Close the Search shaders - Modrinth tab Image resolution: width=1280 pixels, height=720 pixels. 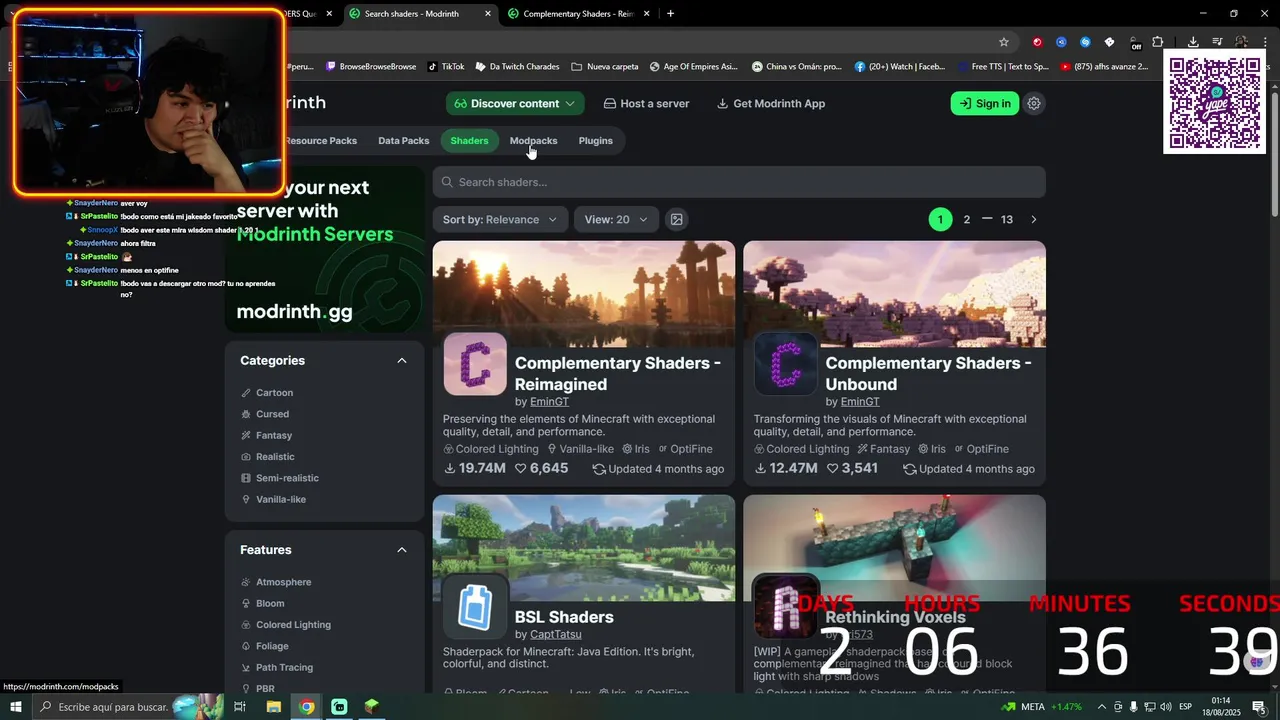488,13
